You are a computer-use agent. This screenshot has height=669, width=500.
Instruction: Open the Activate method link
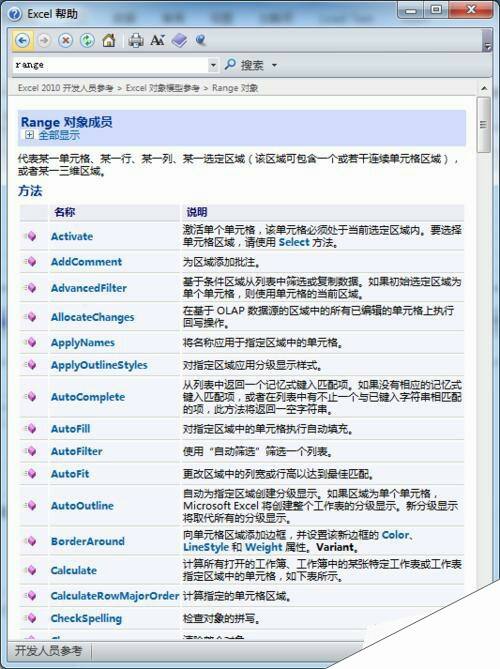tap(72, 236)
